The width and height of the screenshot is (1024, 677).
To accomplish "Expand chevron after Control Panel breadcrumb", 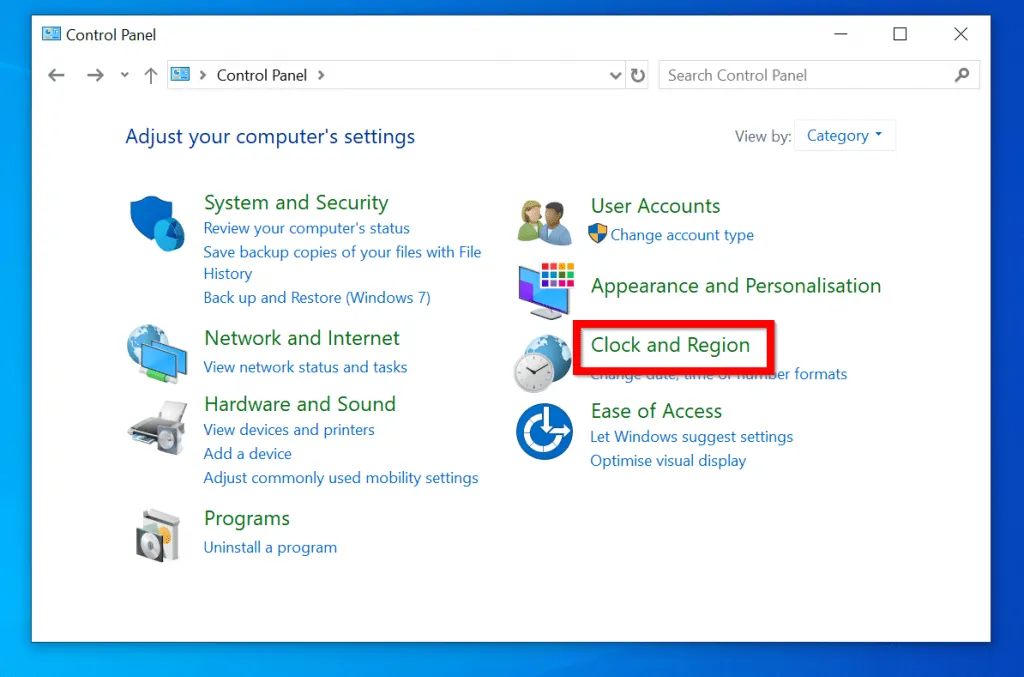I will [321, 75].
